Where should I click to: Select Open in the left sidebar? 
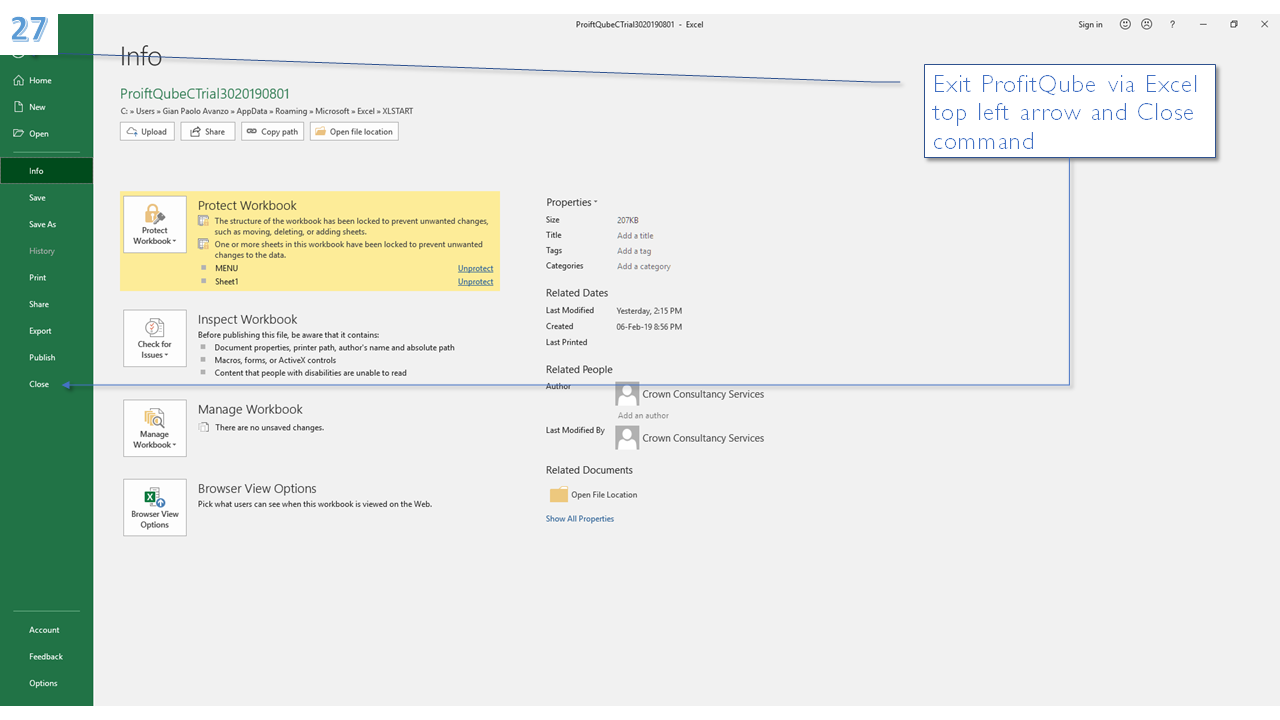38,133
